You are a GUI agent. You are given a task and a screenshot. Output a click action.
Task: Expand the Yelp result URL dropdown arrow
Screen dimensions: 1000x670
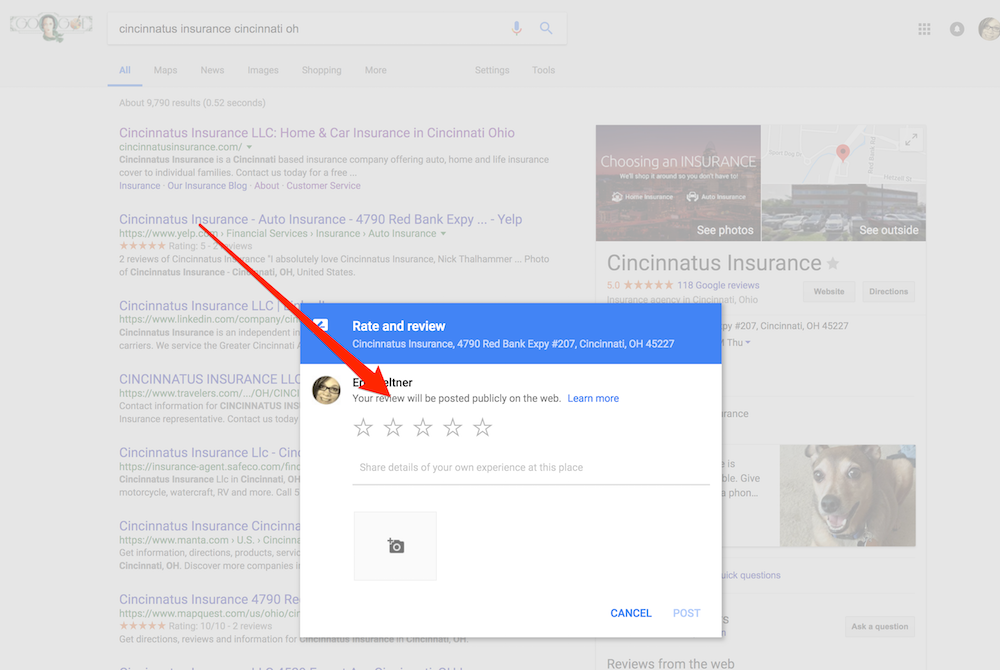(x=443, y=234)
